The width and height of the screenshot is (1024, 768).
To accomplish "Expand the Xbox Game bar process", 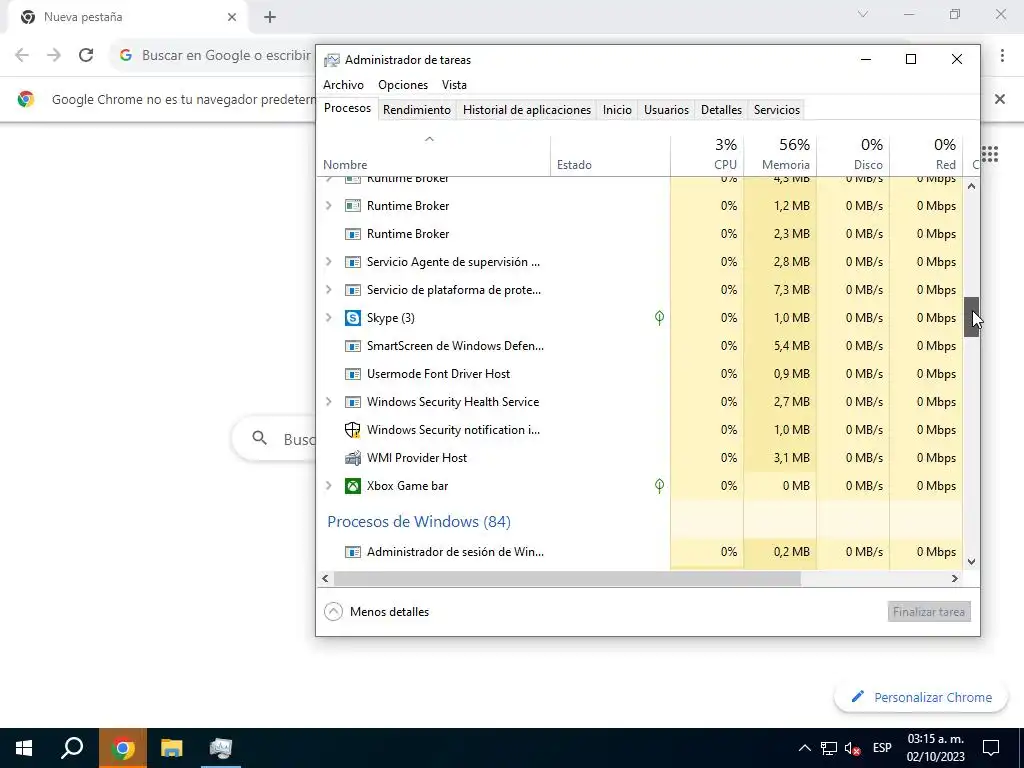I will pyautogui.click(x=328, y=486).
